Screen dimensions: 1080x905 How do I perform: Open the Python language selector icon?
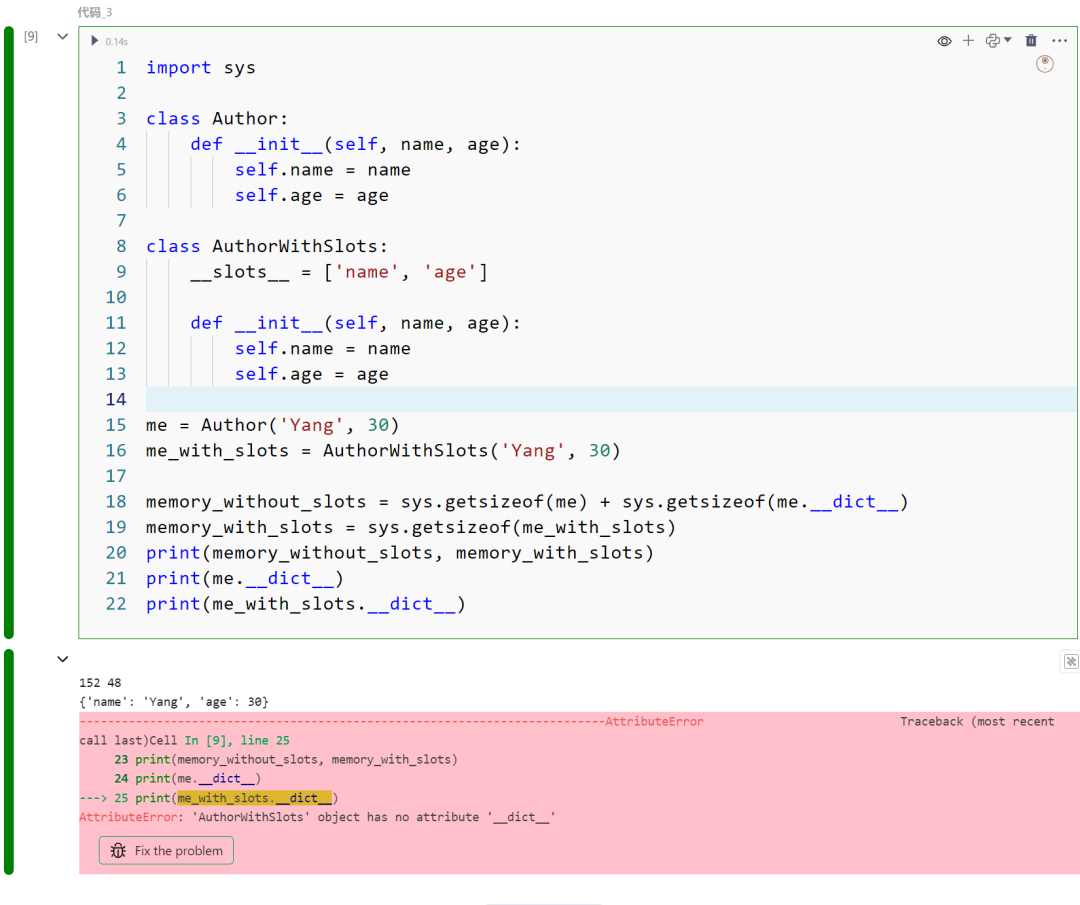click(x=993, y=41)
